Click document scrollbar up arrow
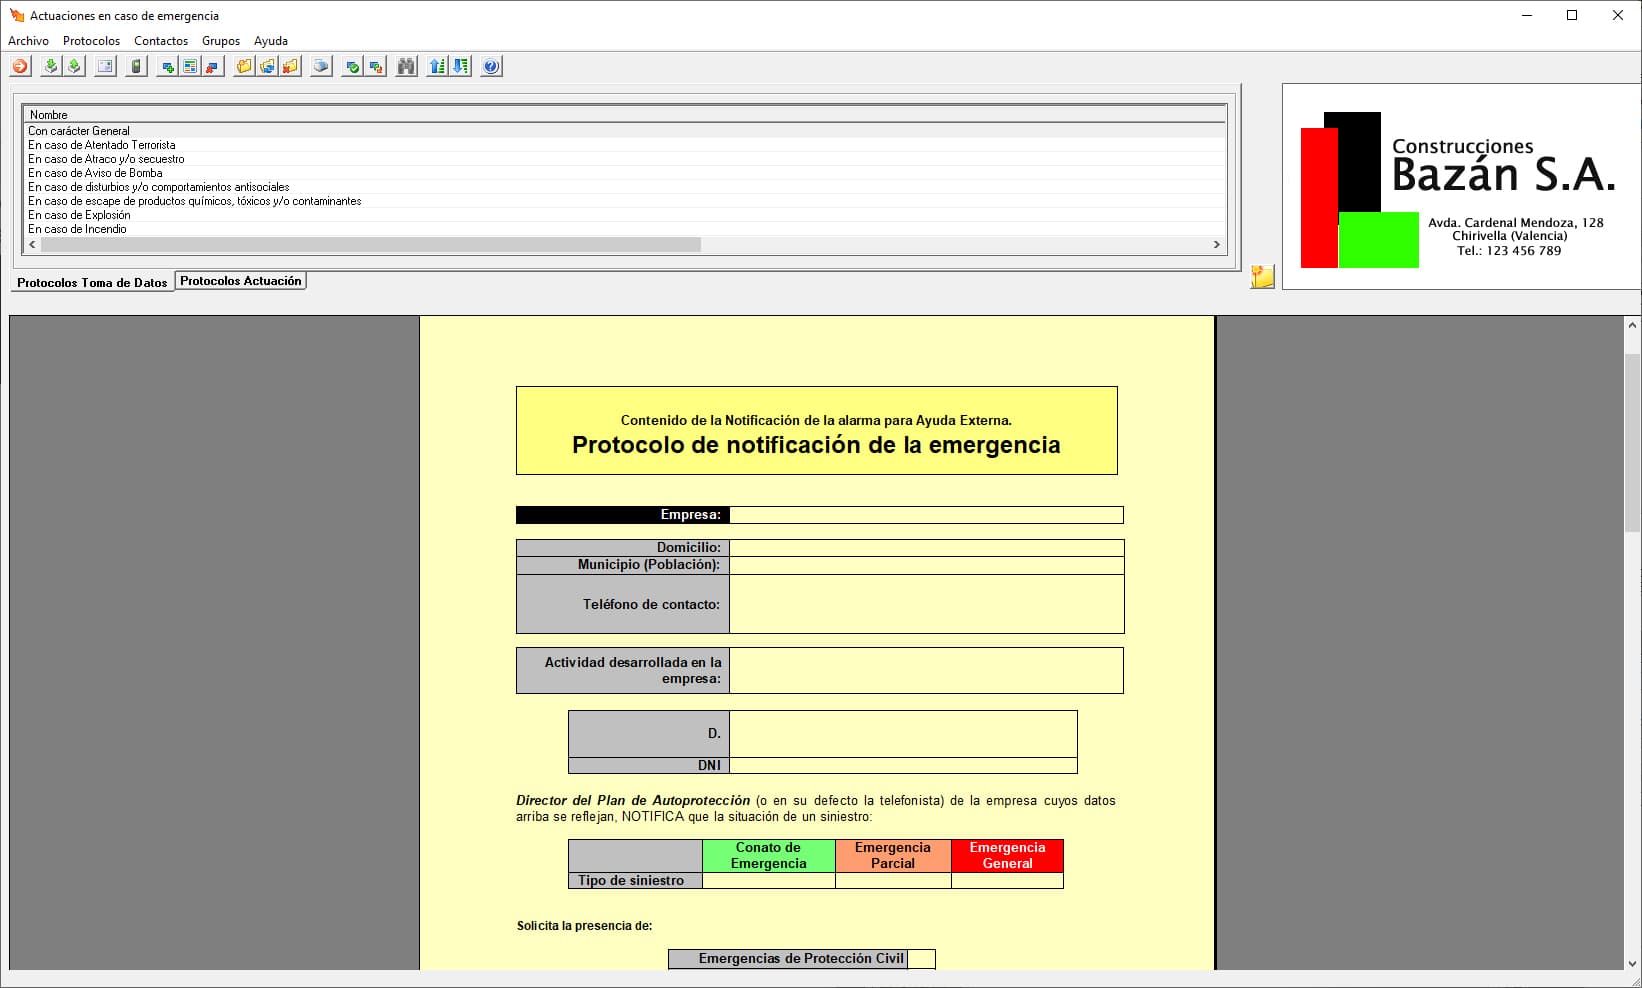This screenshot has width=1642, height=988. coord(1632,325)
